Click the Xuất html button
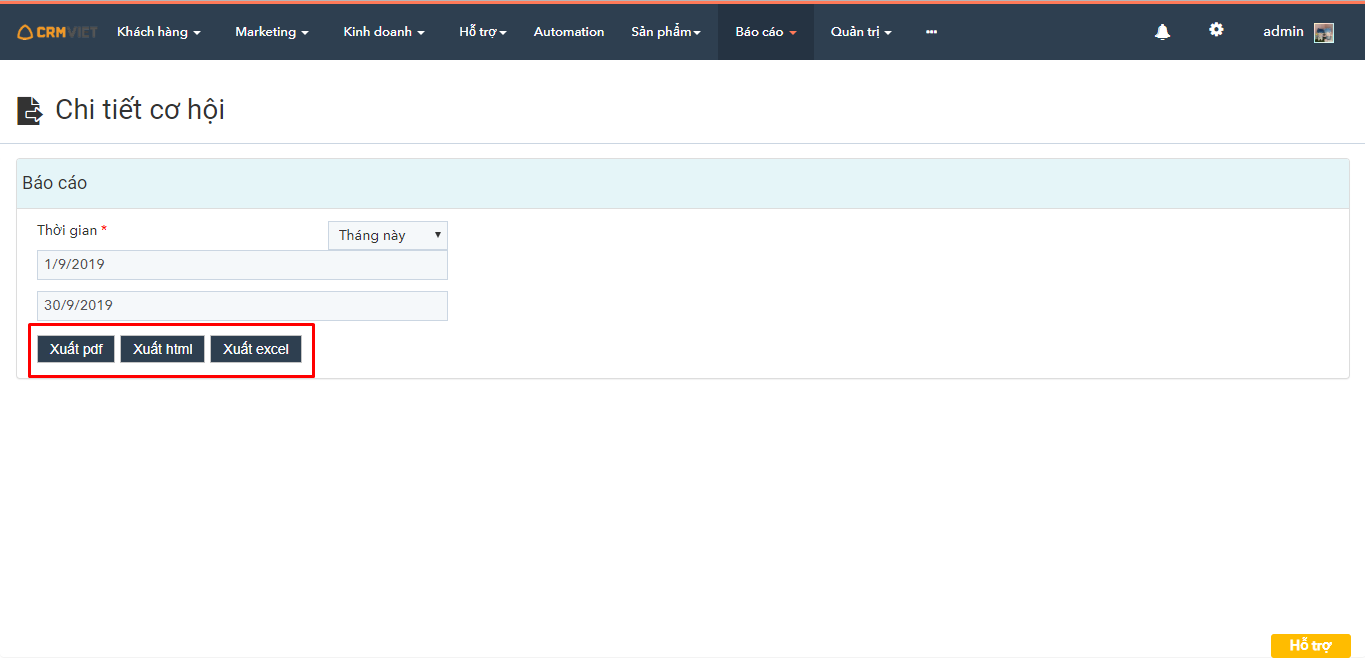The height and width of the screenshot is (658, 1365). pyautogui.click(x=162, y=349)
